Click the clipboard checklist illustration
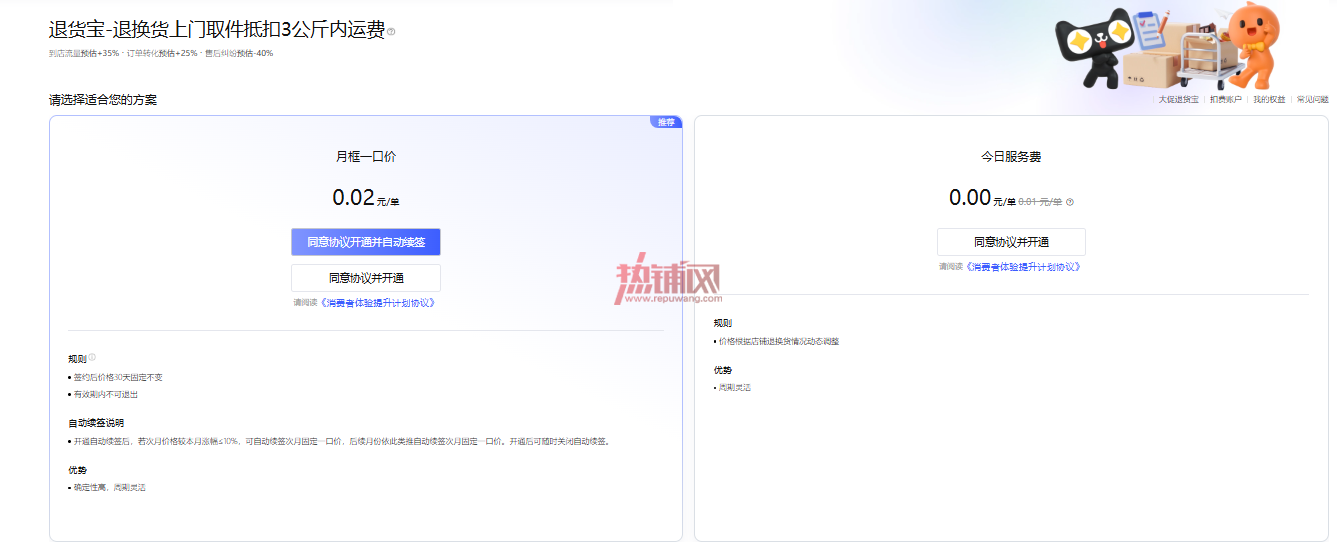Screen dimensions: 1337x557 tap(1152, 32)
